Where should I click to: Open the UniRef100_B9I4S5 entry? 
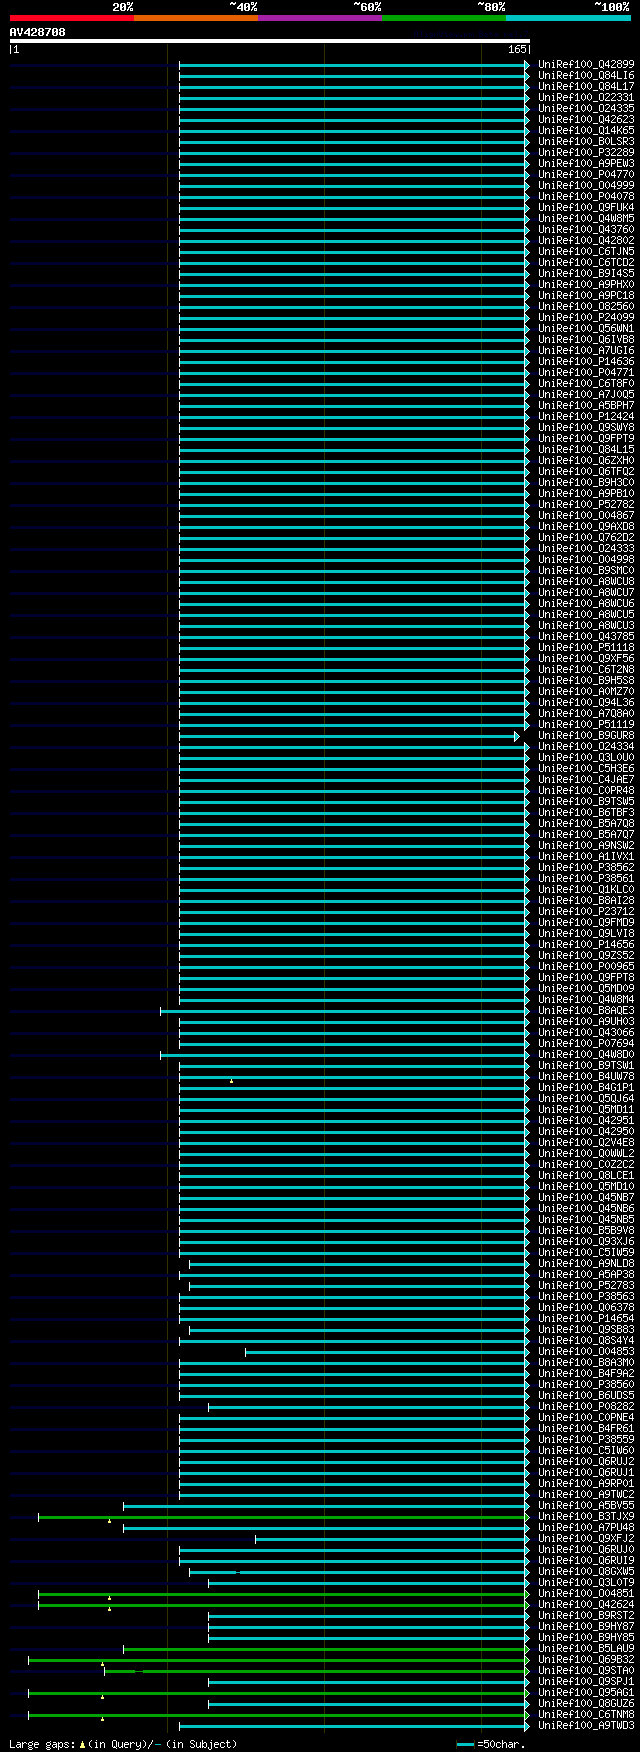tap(586, 274)
